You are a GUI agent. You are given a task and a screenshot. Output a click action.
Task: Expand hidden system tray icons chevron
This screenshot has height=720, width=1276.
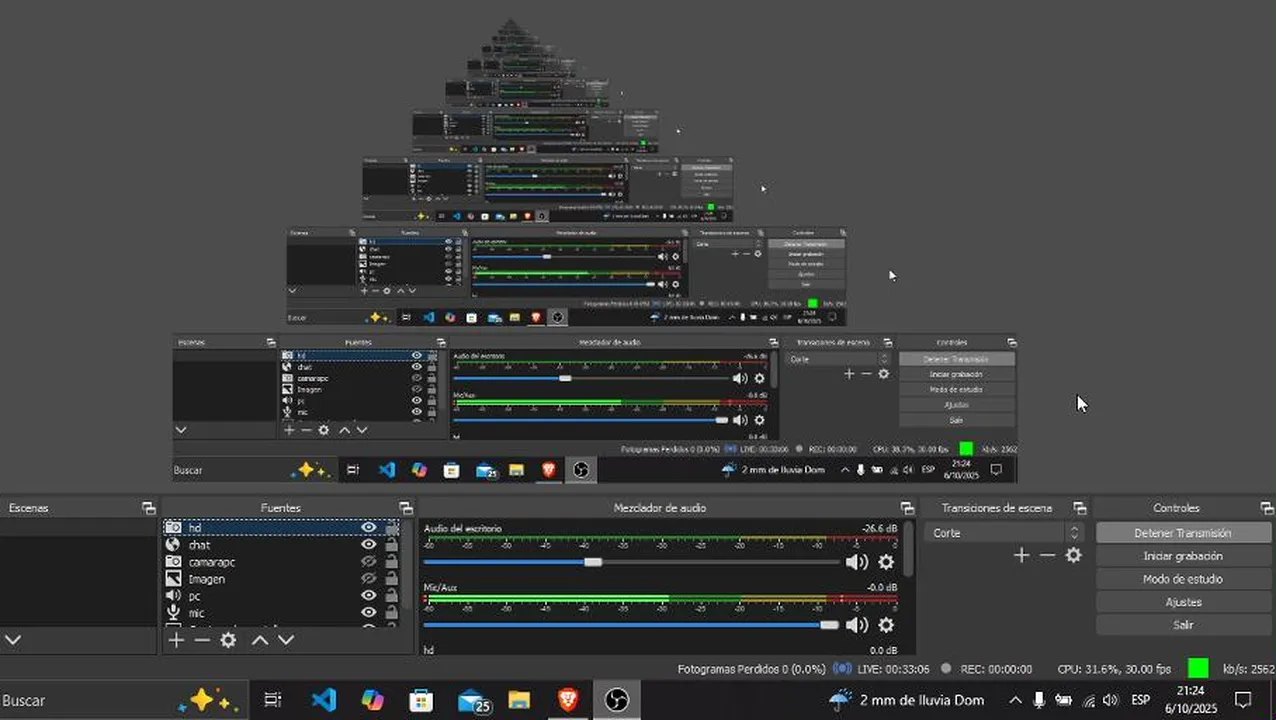pyautogui.click(x=1015, y=700)
